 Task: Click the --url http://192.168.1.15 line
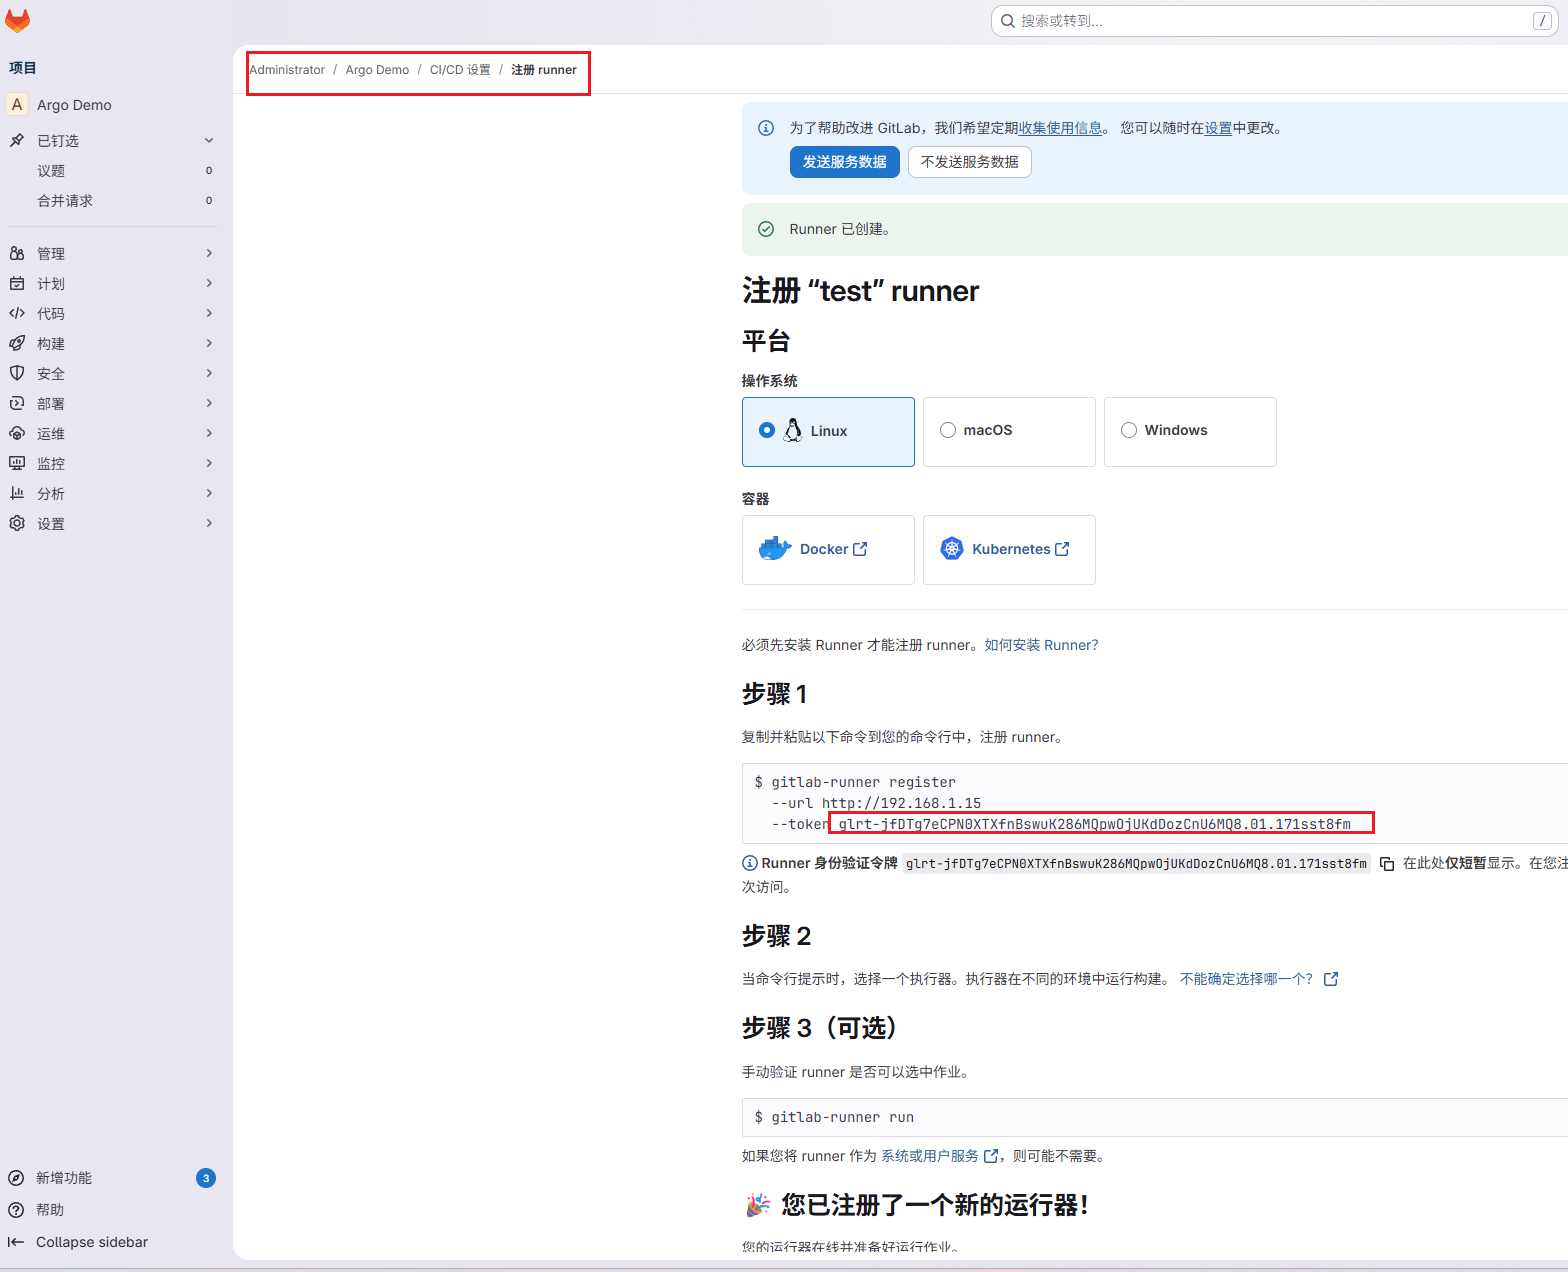coord(876,803)
